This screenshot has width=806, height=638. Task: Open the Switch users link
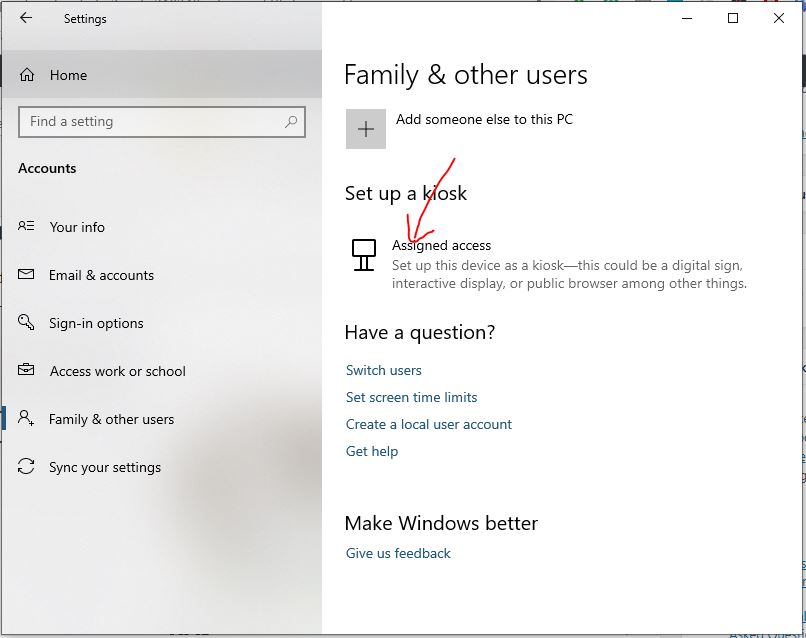point(383,370)
